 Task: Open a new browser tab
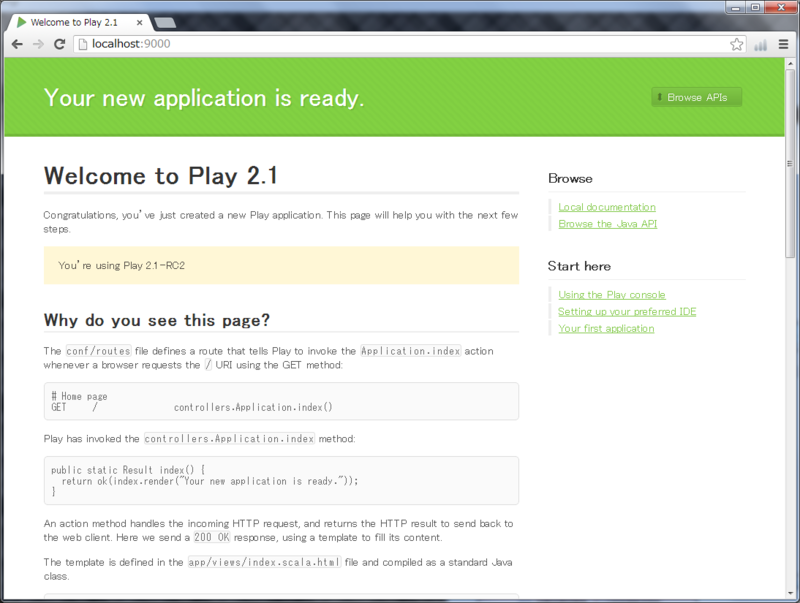(165, 22)
